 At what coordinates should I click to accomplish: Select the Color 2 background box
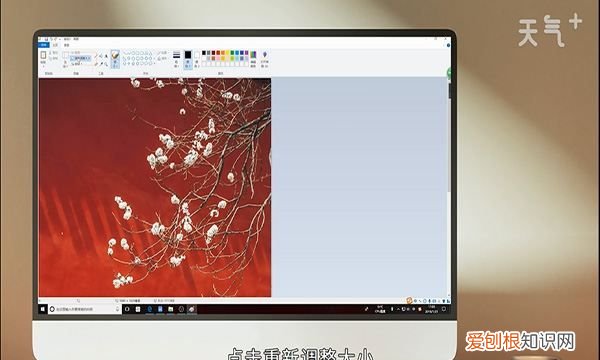click(x=197, y=59)
